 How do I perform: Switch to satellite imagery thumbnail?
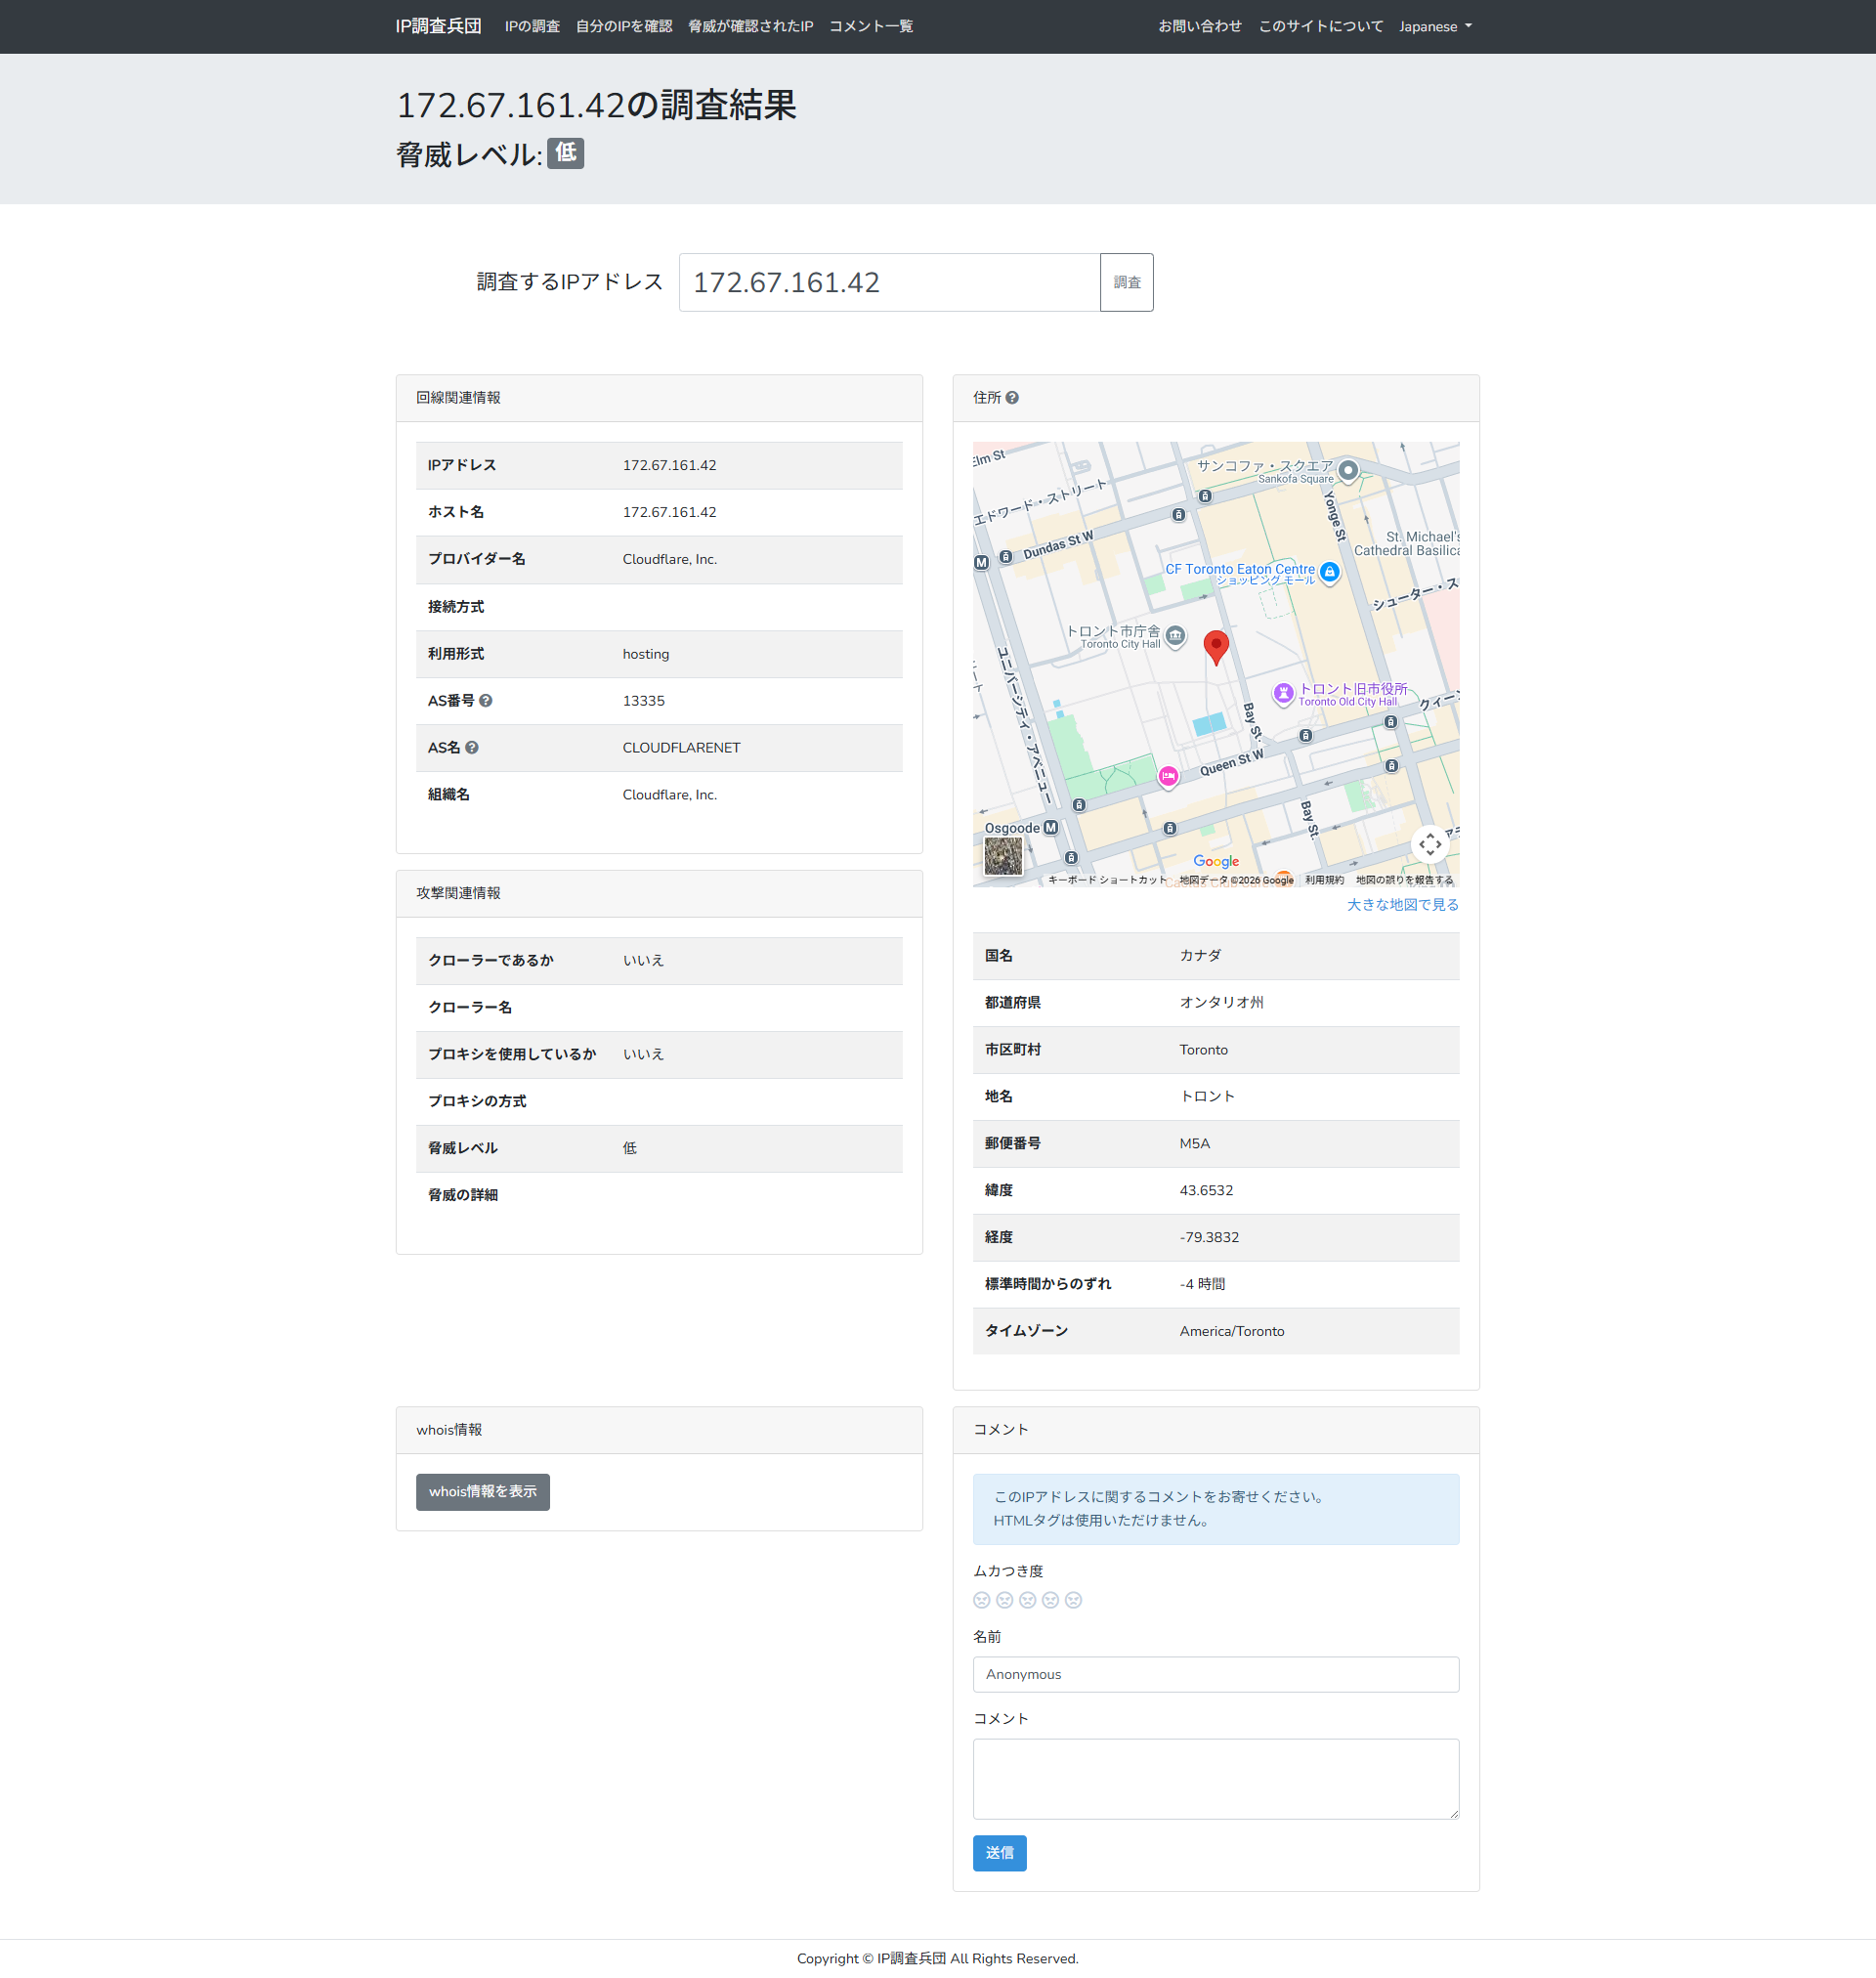[1003, 856]
